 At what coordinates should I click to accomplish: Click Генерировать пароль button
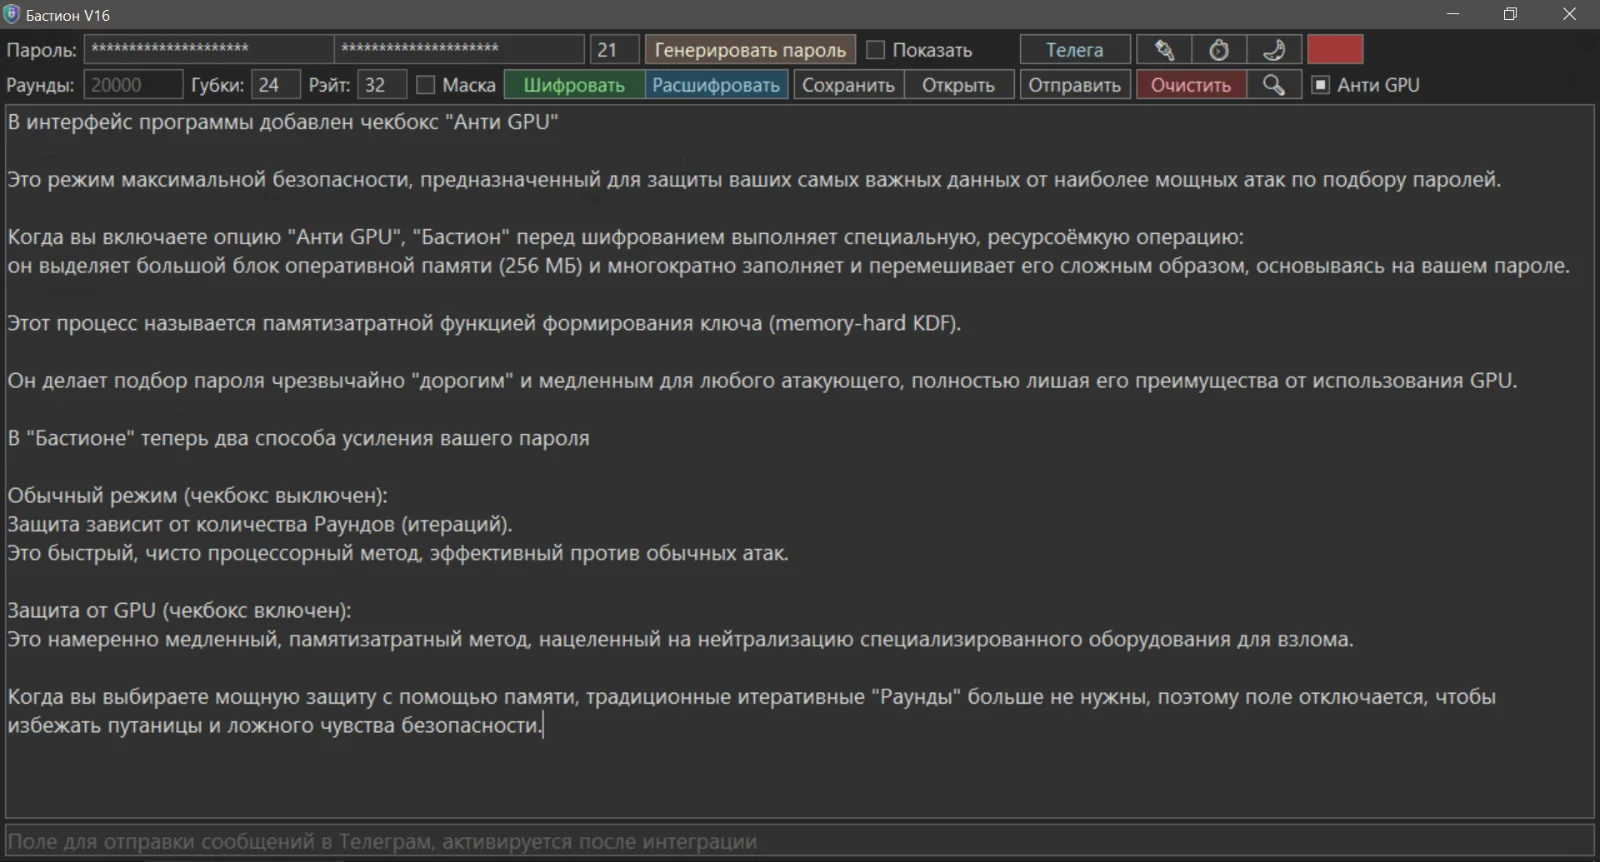tap(750, 50)
